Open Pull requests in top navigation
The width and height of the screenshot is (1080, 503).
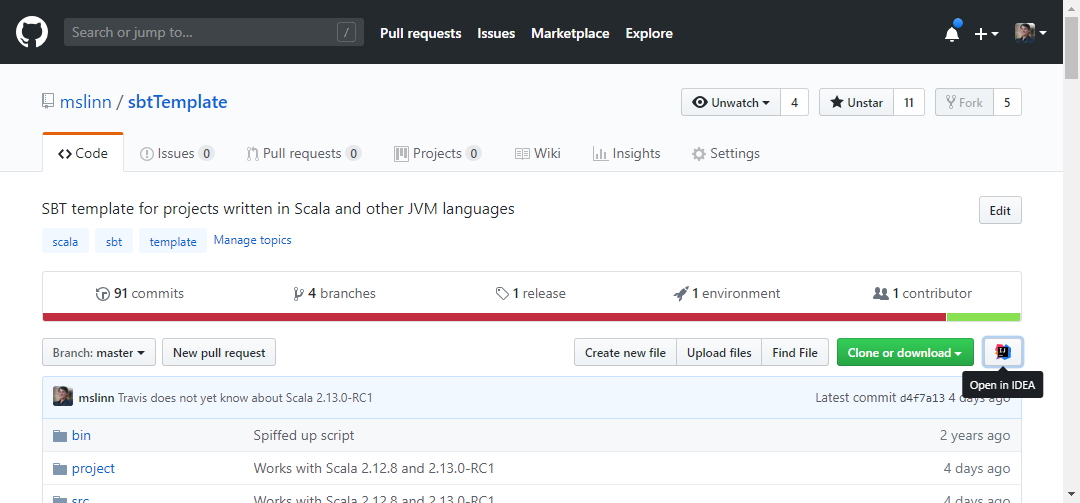point(421,33)
